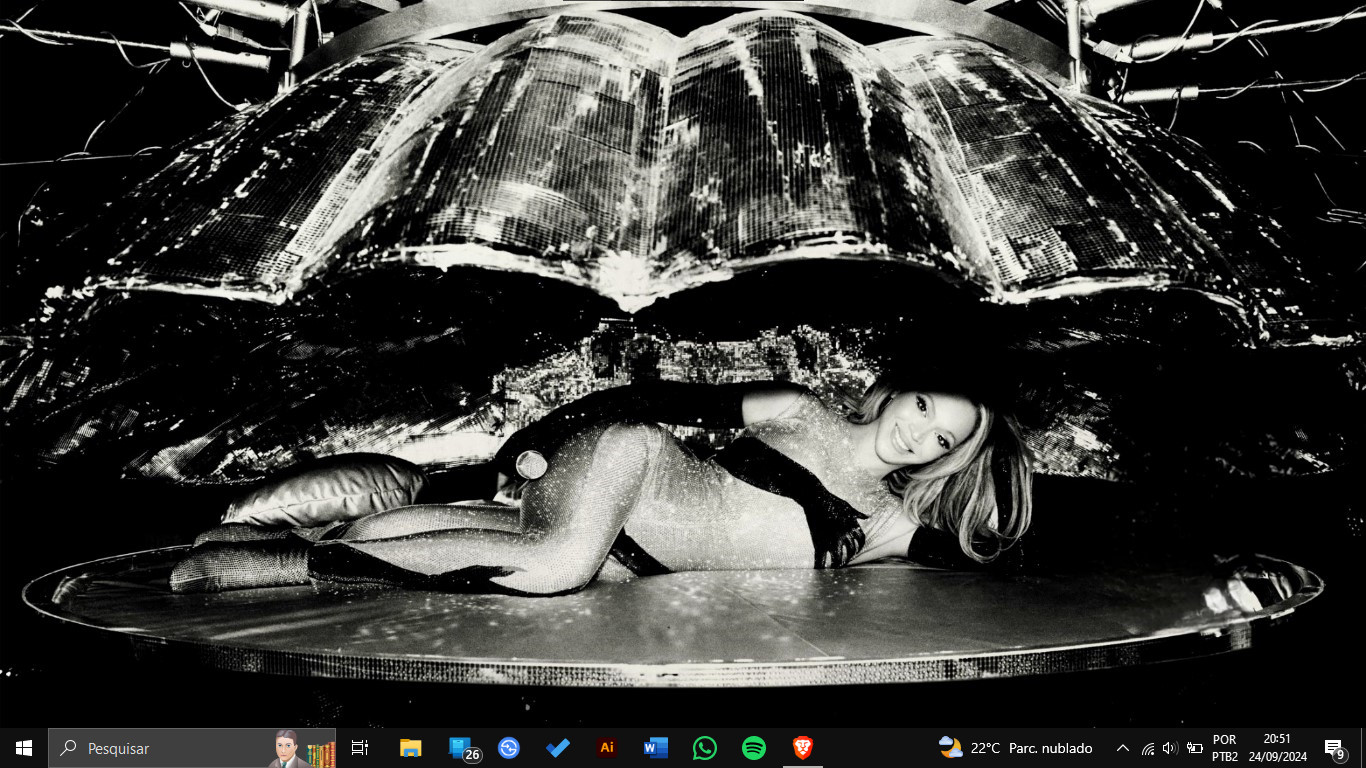Image resolution: width=1366 pixels, height=768 pixels.
Task: Open the blue circular sync app icon
Action: click(x=509, y=748)
